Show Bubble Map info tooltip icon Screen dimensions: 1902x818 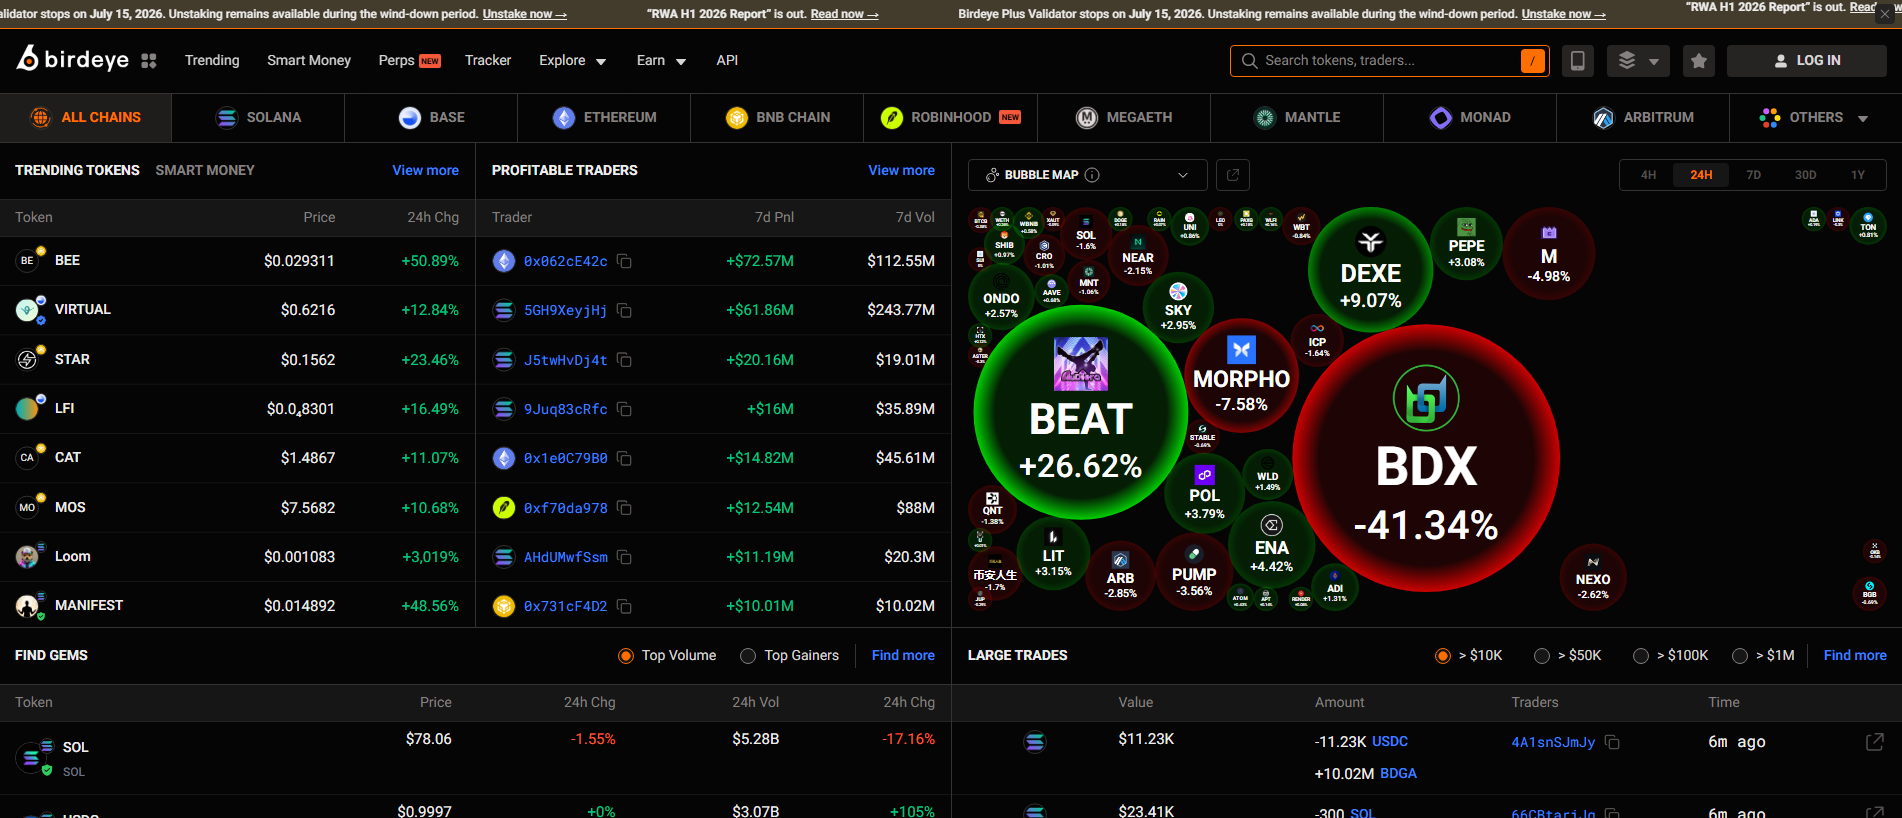tap(1092, 175)
